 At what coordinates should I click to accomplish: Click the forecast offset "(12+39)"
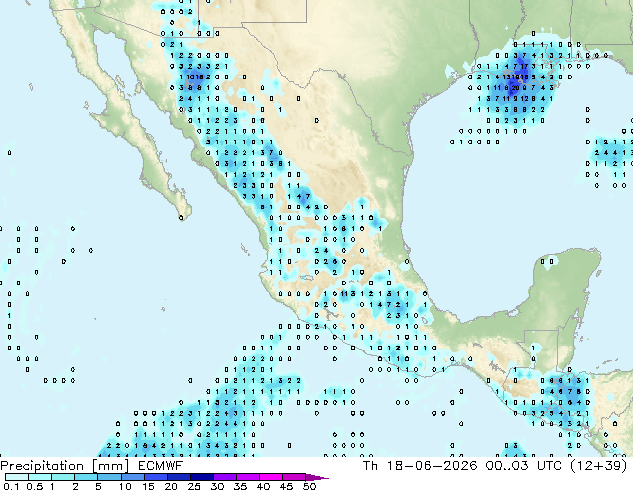598,466
